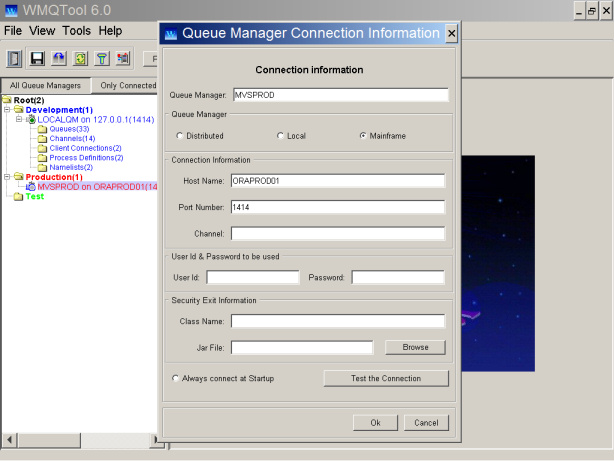Screen dimensions: 614x461
Task: Click the Queues(33) folder icon
Action: pos(42,129)
